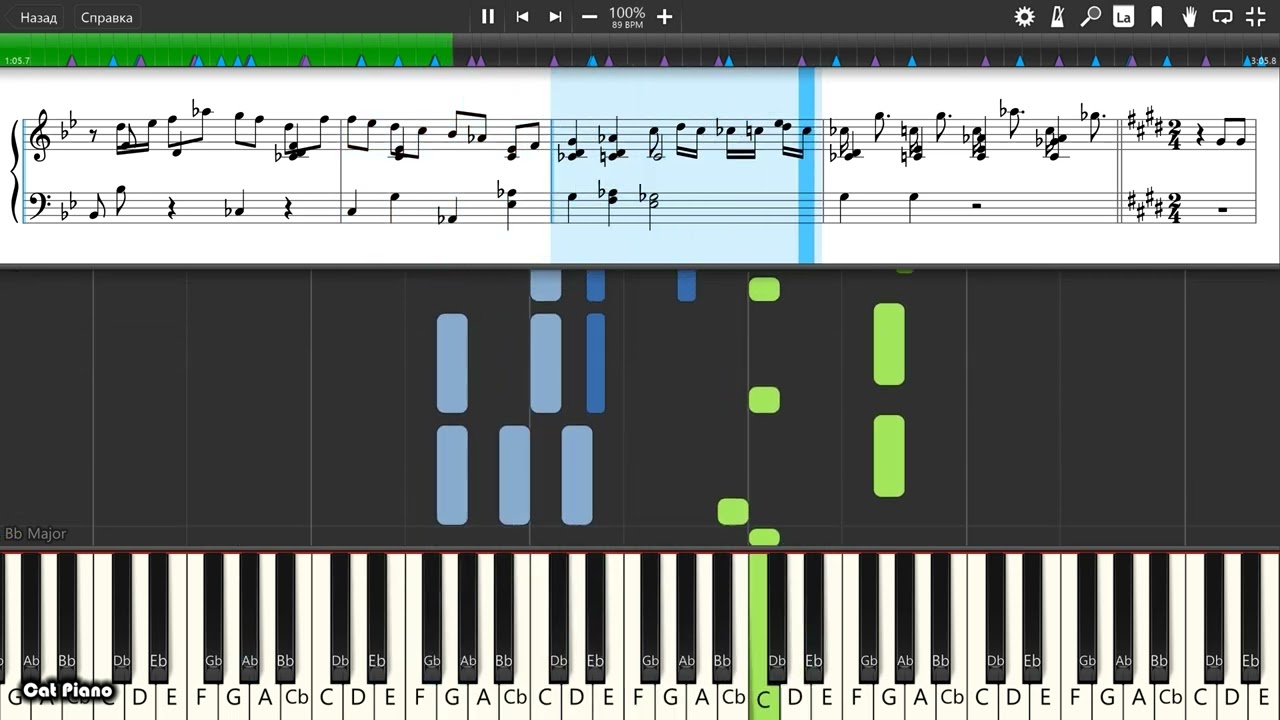The image size is (1280, 720).
Task: Skip back with the previous button
Action: click(x=522, y=17)
